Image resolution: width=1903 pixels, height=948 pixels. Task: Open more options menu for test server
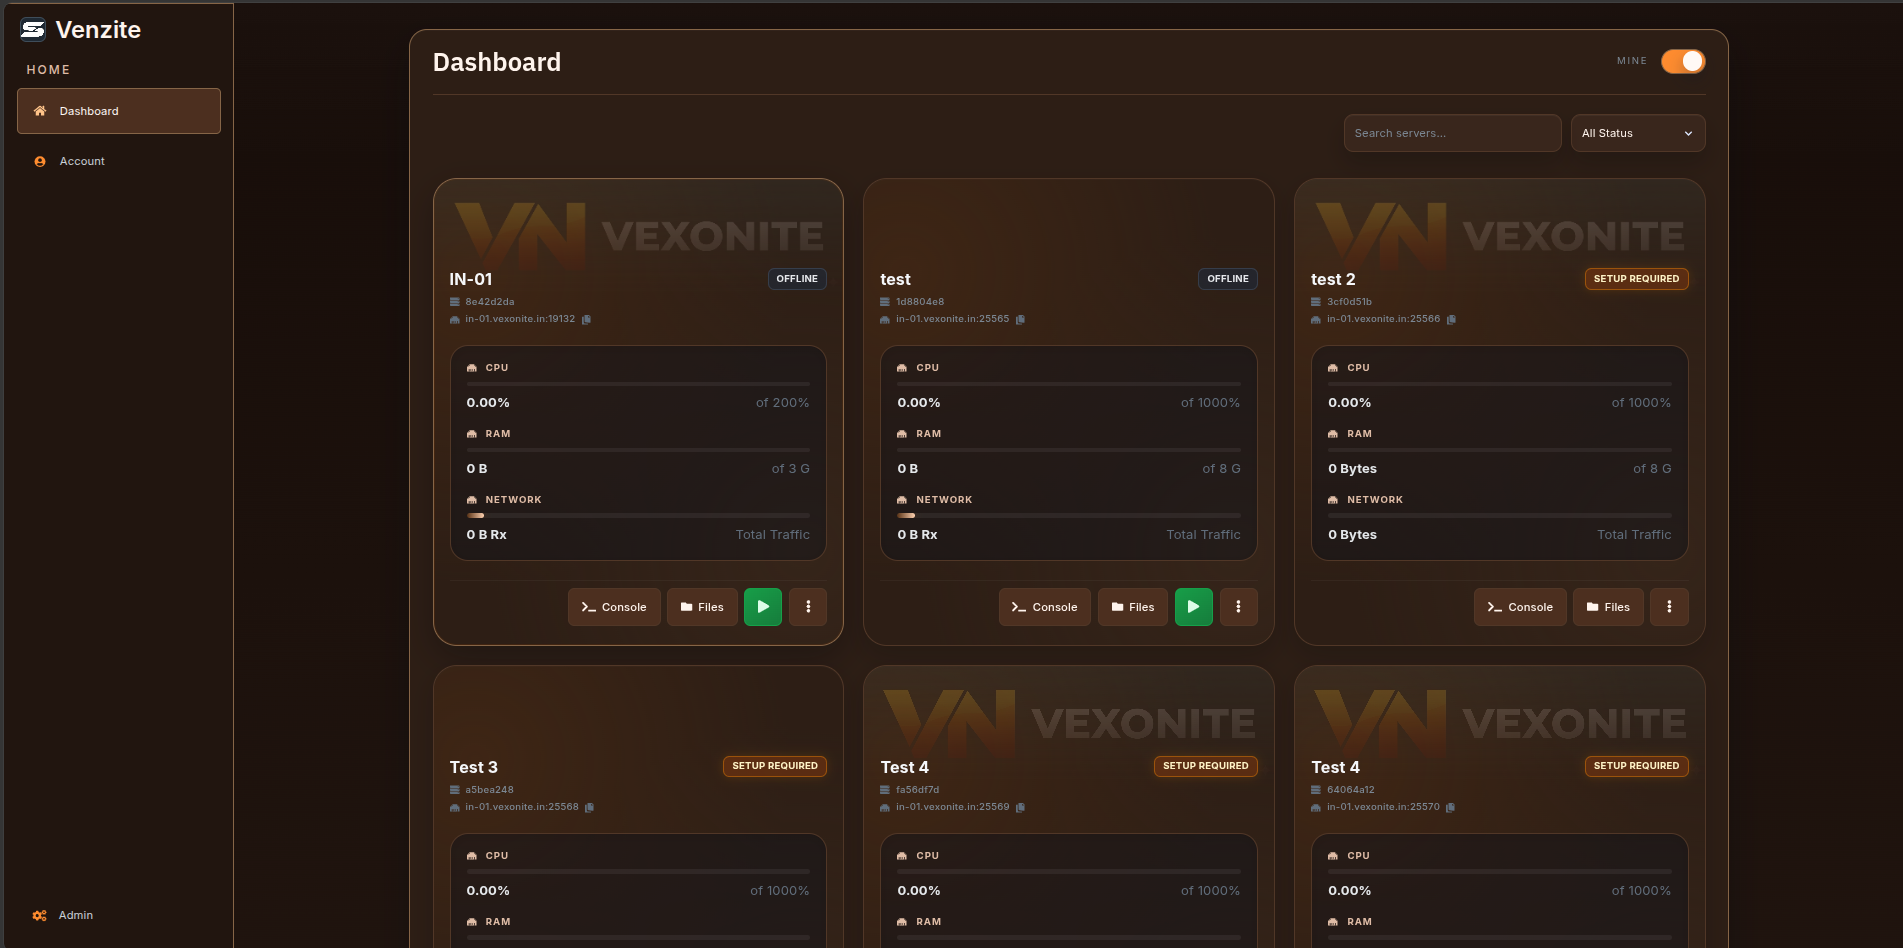coord(1238,607)
